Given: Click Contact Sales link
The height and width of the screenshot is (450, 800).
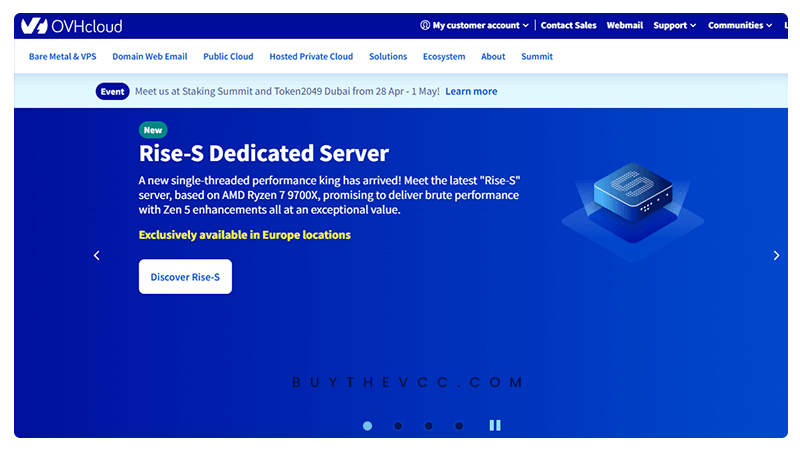Looking at the screenshot, I should 568,25.
